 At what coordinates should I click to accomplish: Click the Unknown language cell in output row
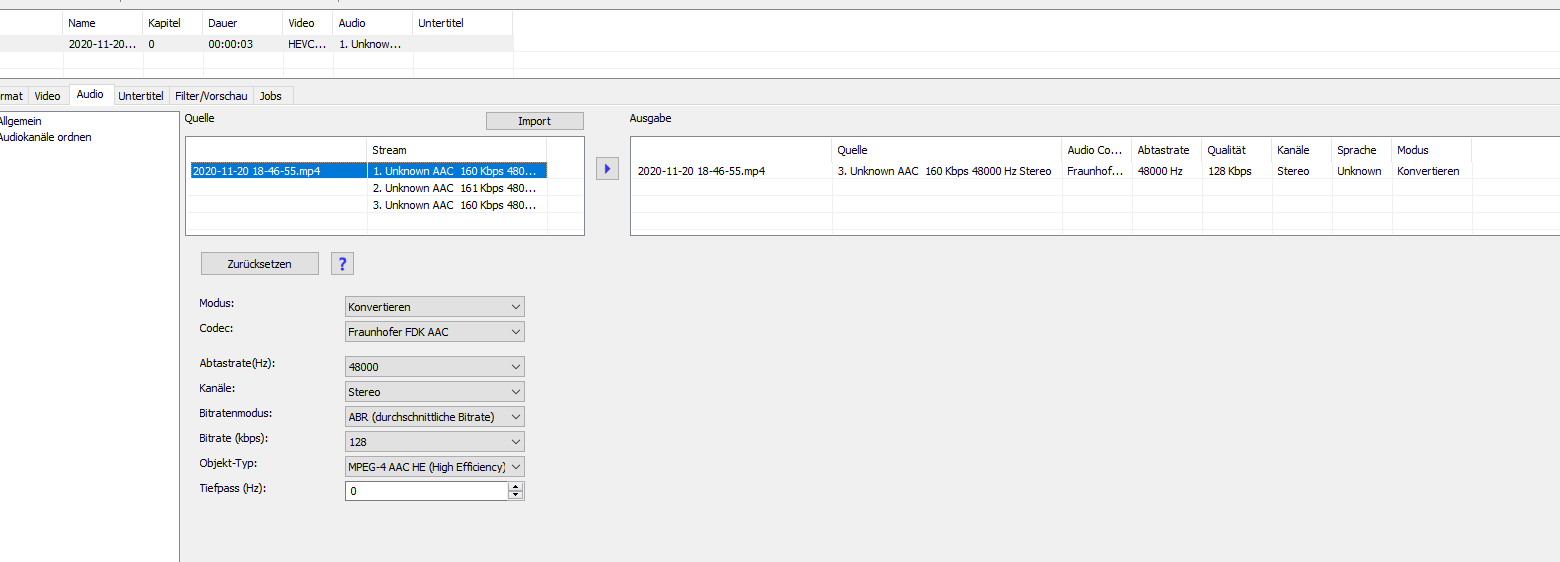1362,171
